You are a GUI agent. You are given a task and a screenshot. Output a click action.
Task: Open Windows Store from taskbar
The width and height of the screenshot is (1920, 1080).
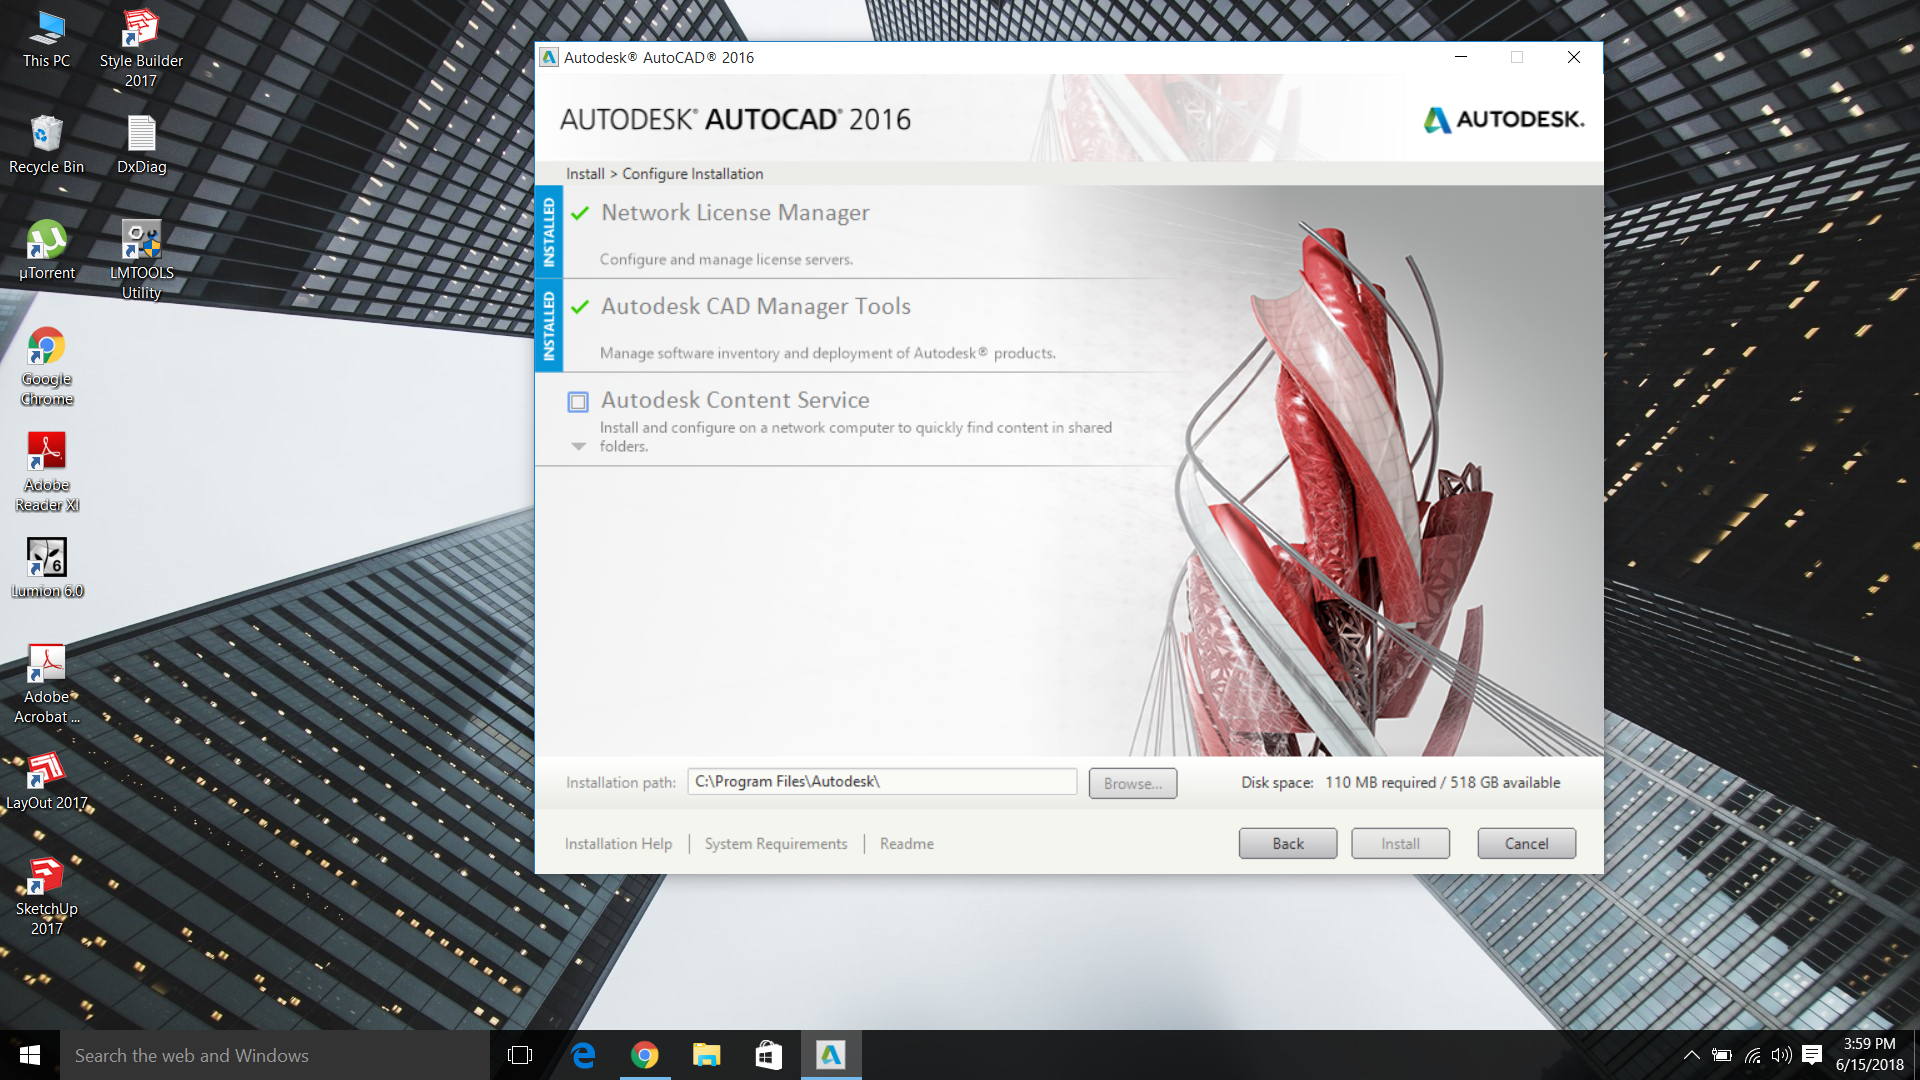(x=768, y=1055)
